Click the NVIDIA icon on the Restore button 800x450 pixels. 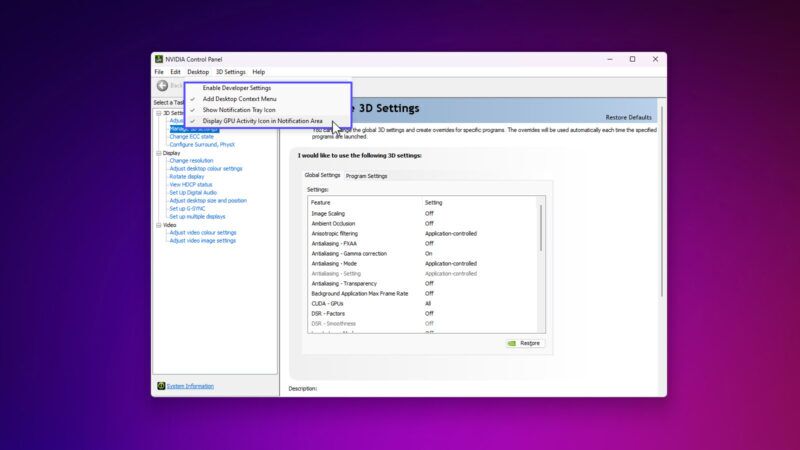pyautogui.click(x=513, y=343)
